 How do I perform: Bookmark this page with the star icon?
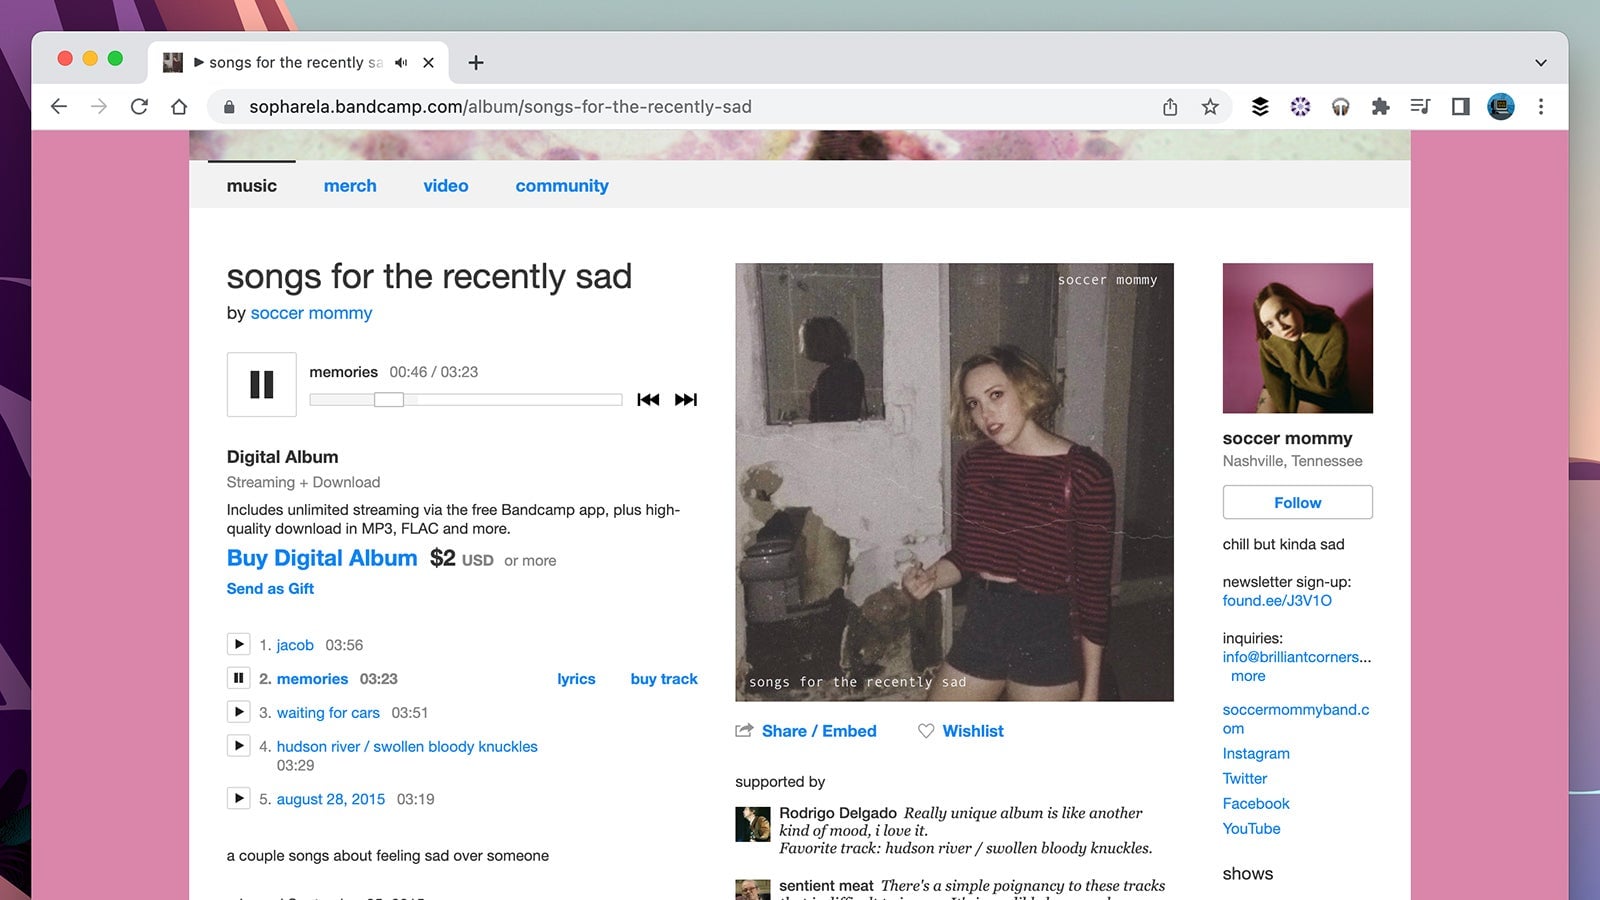tap(1210, 106)
